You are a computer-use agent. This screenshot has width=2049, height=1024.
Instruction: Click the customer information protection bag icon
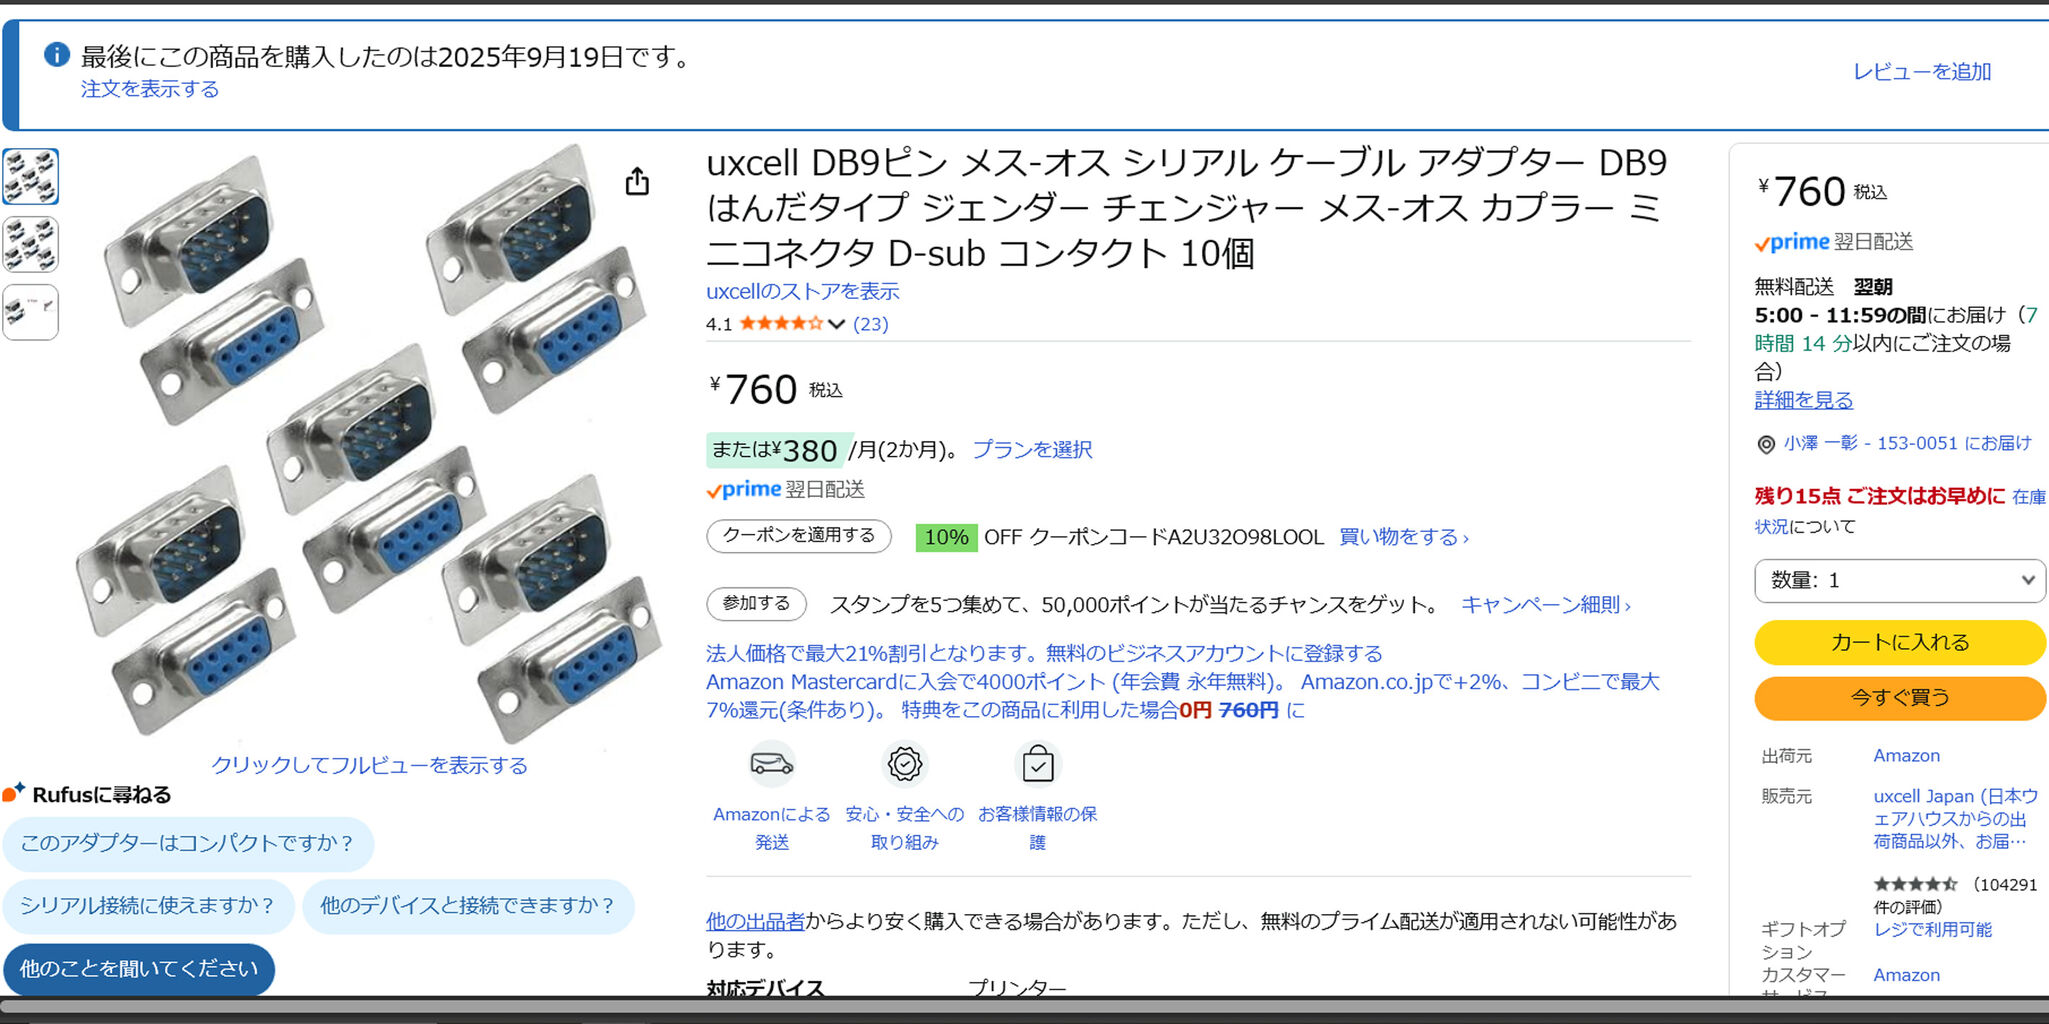click(x=1037, y=765)
